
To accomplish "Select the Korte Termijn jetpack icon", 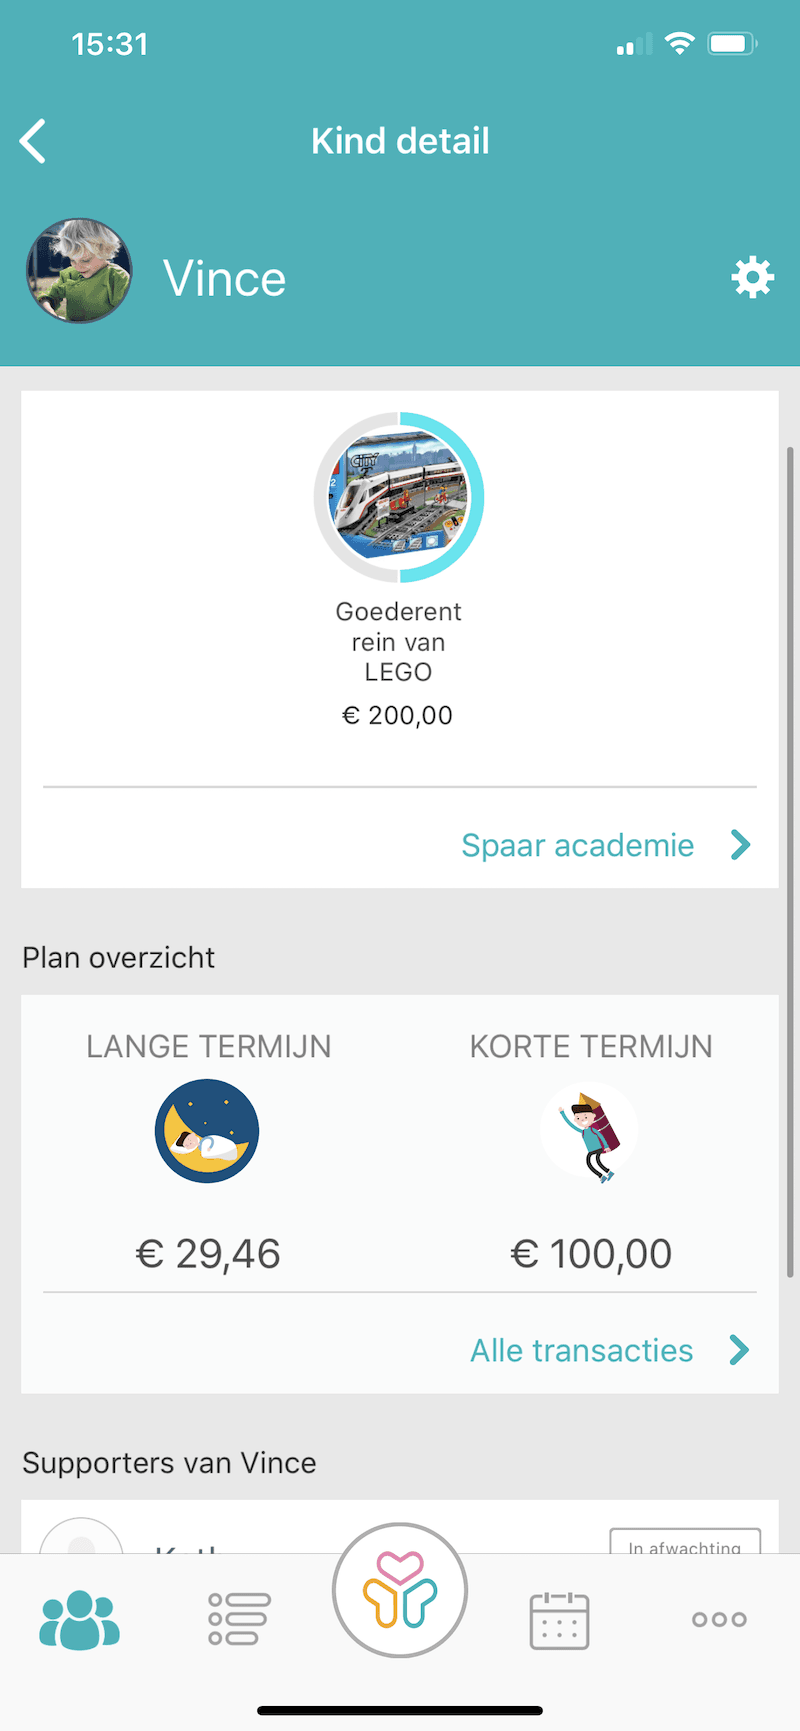I will (x=590, y=1133).
